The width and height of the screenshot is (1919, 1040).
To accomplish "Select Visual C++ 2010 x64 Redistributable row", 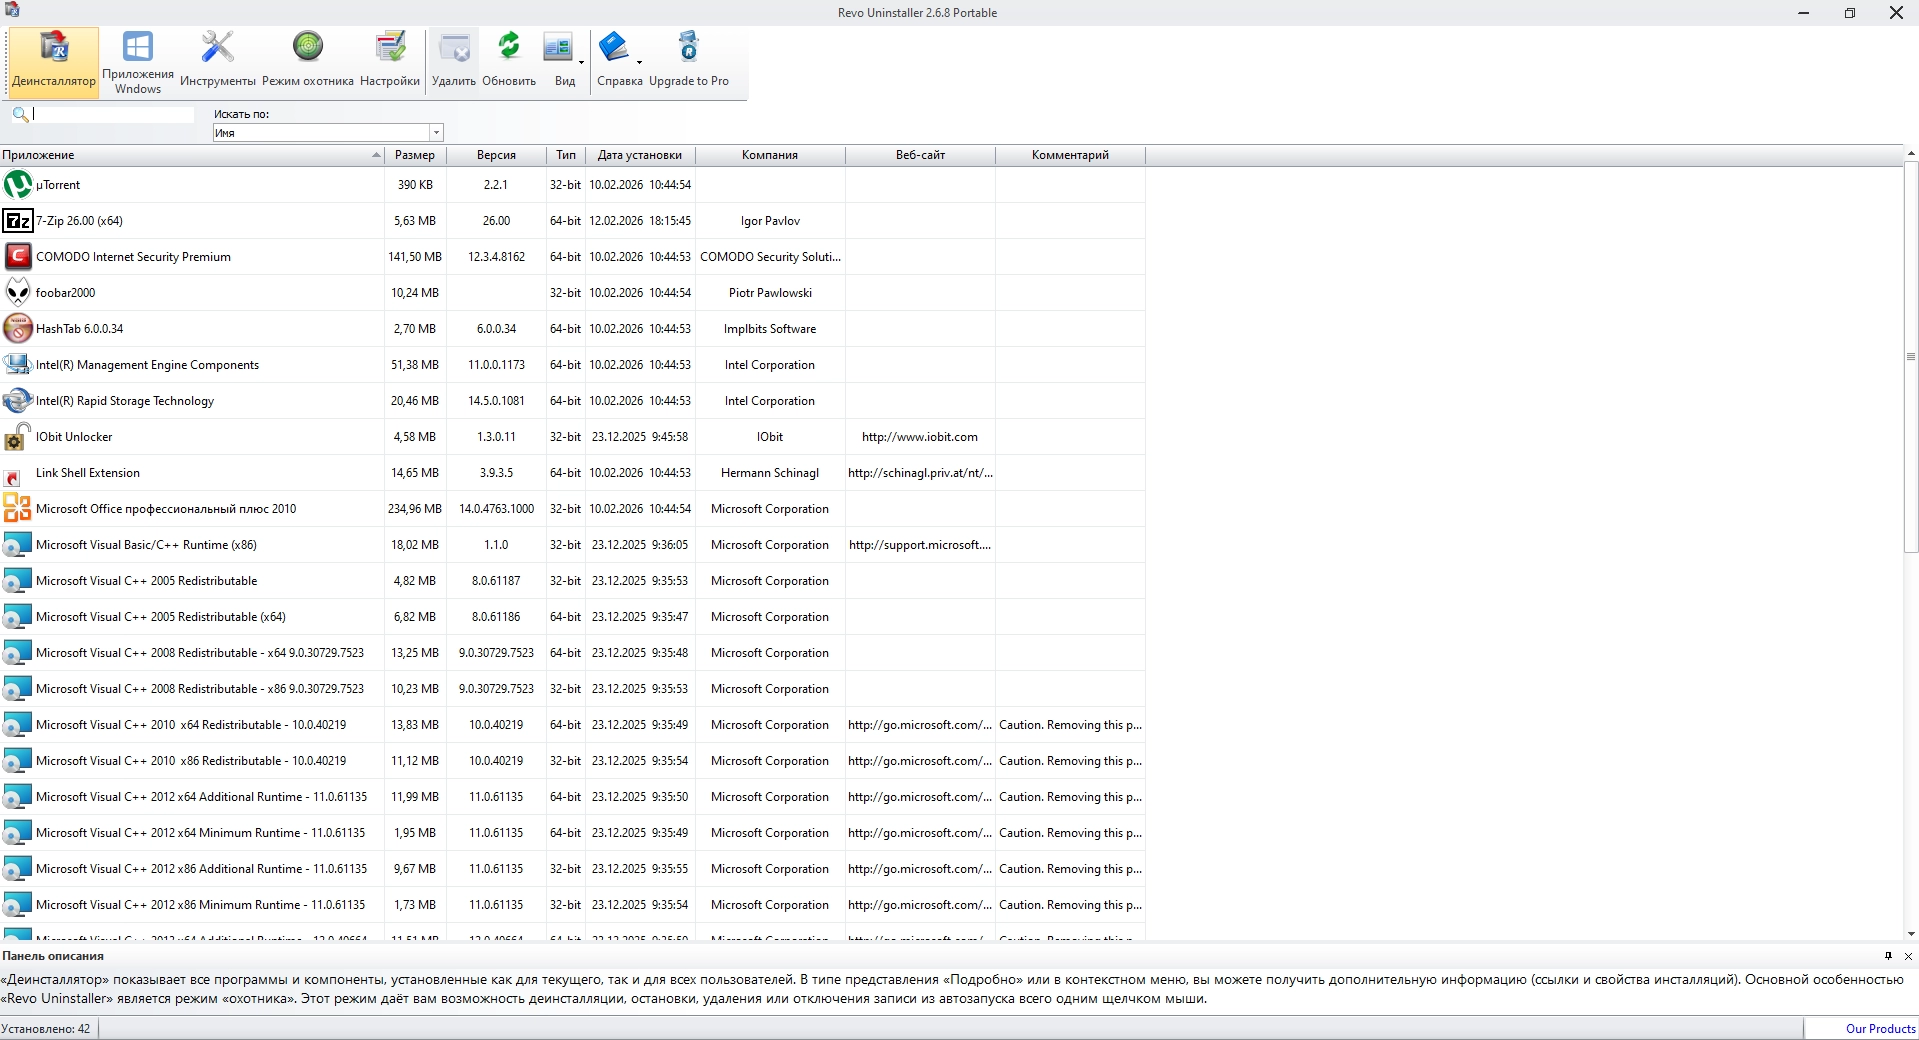I will pos(572,725).
